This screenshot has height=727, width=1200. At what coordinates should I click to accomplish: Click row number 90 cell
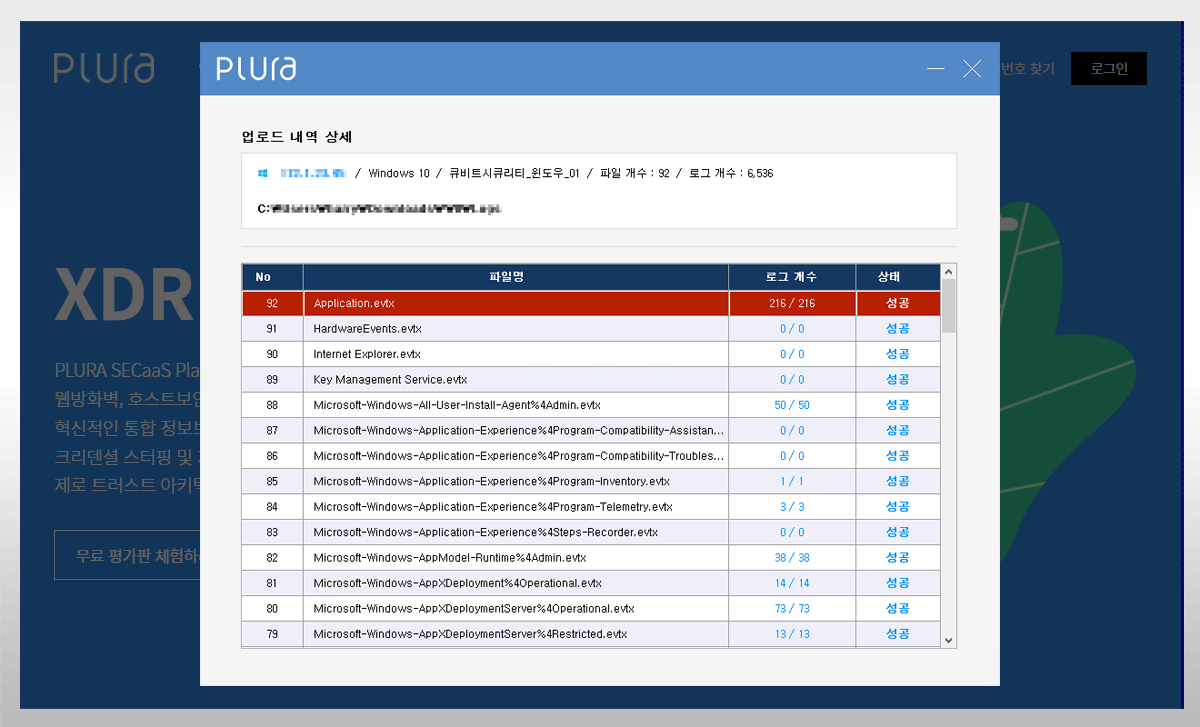[x=272, y=354]
